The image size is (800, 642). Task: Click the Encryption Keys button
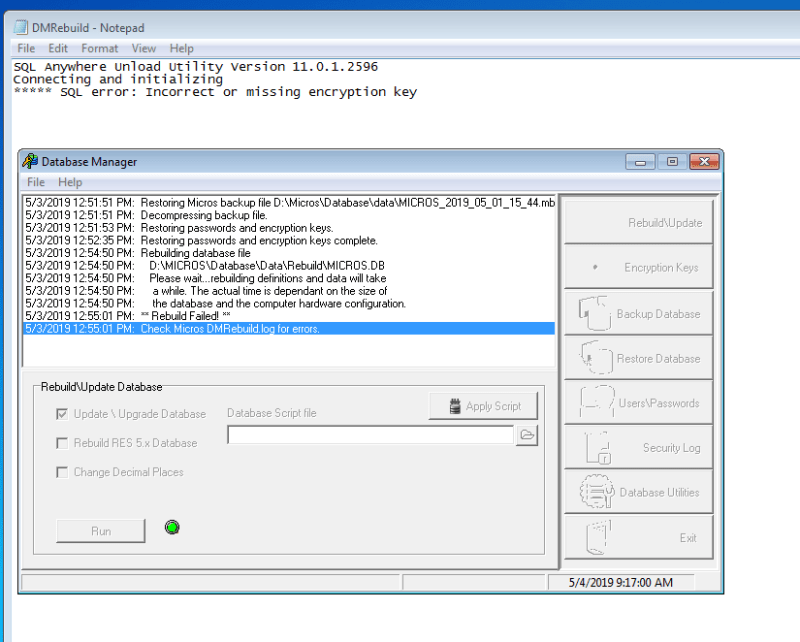[638, 267]
